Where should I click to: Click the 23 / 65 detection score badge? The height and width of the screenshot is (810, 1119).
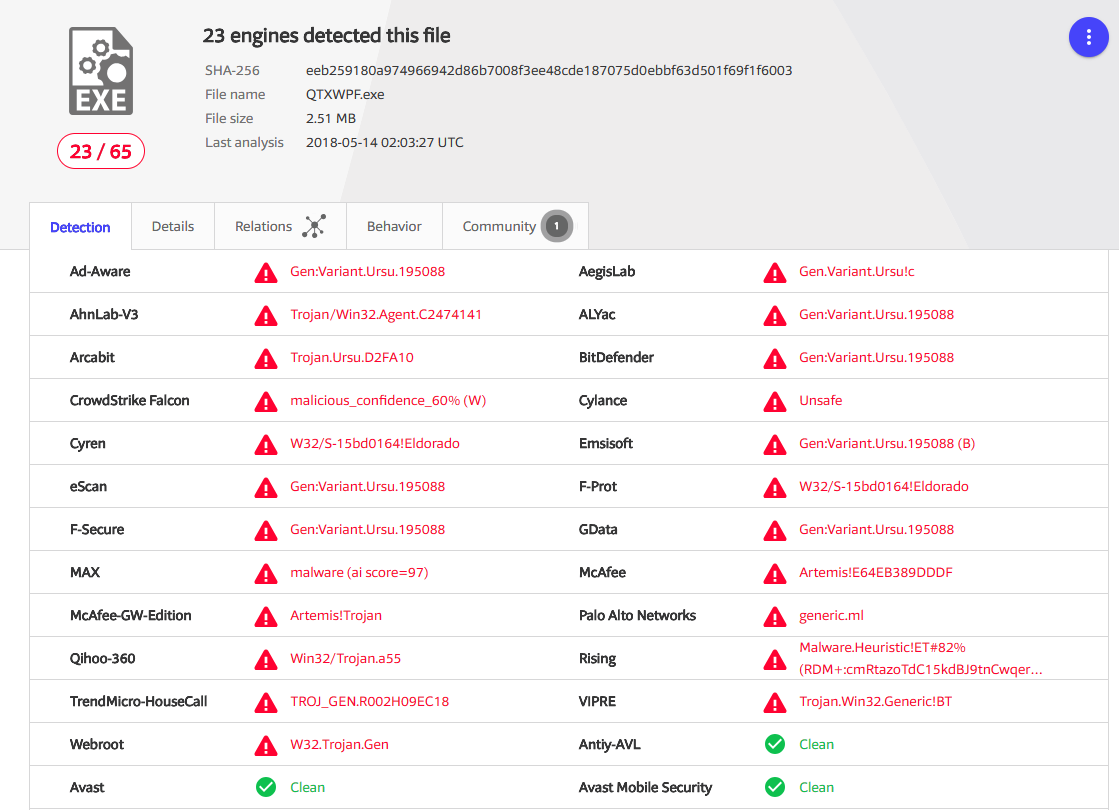click(x=101, y=151)
